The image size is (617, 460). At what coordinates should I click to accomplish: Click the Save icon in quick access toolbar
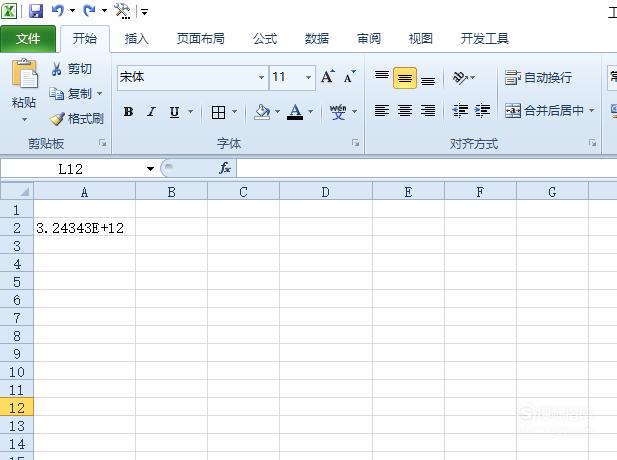pos(36,11)
